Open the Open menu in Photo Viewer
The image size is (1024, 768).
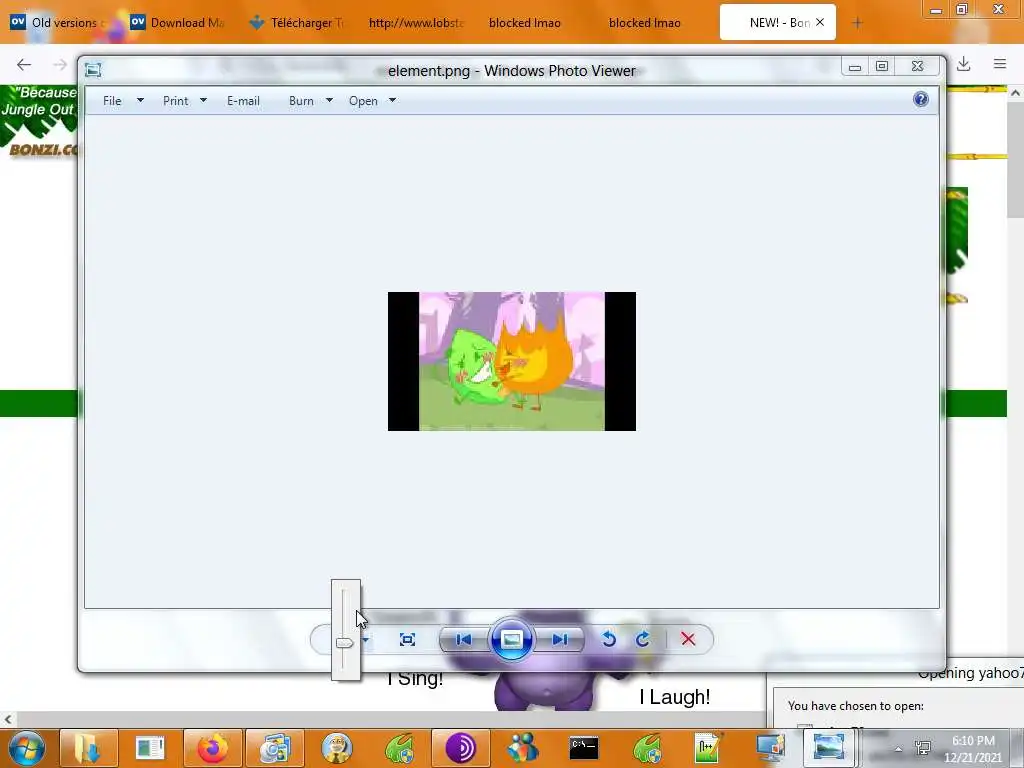pyautogui.click(x=363, y=101)
